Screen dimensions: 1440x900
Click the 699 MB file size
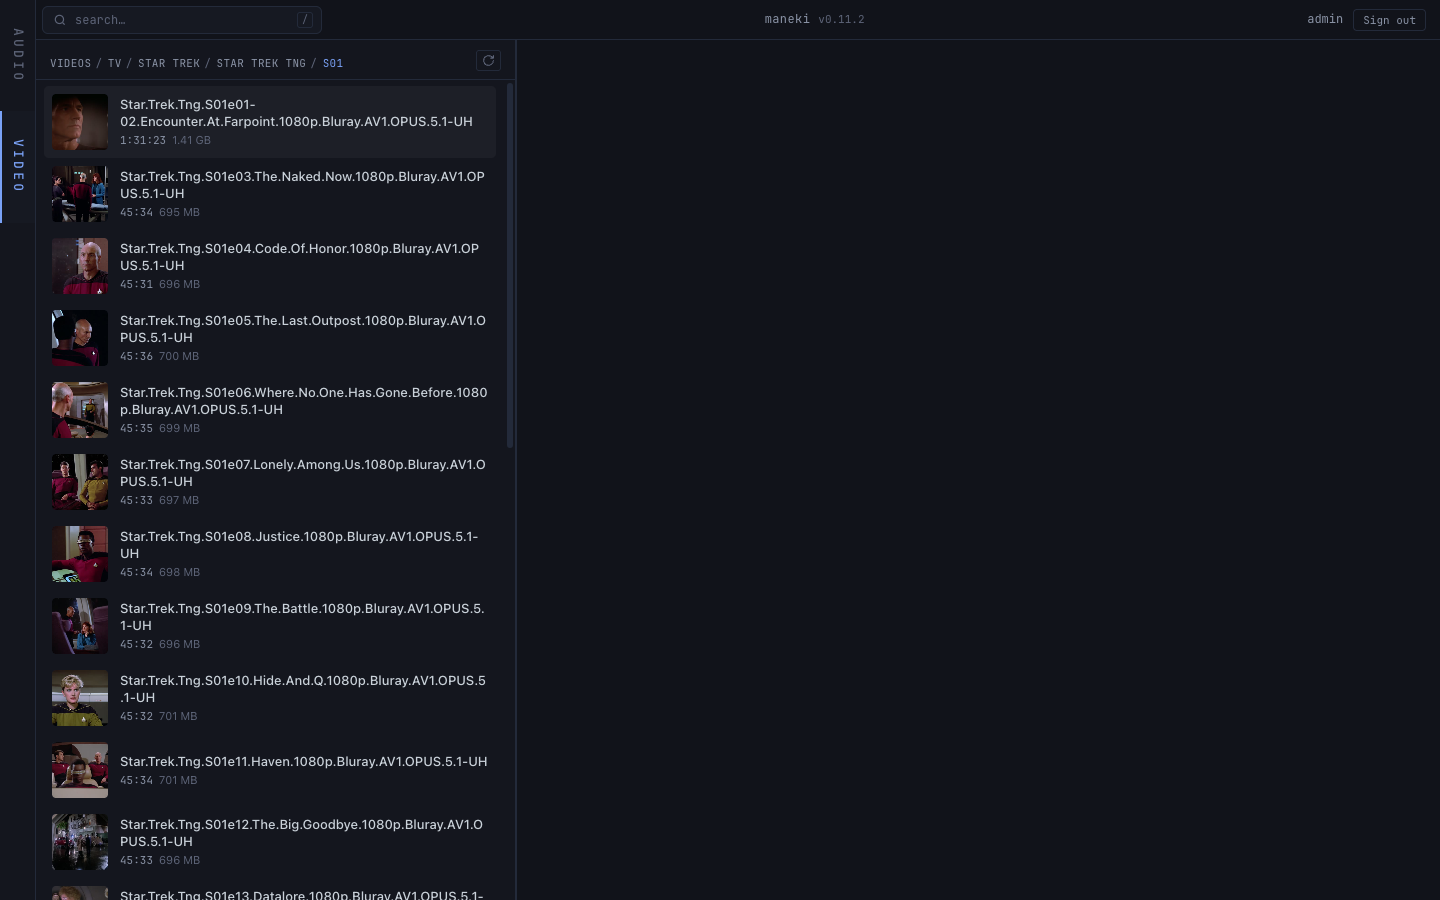click(179, 428)
